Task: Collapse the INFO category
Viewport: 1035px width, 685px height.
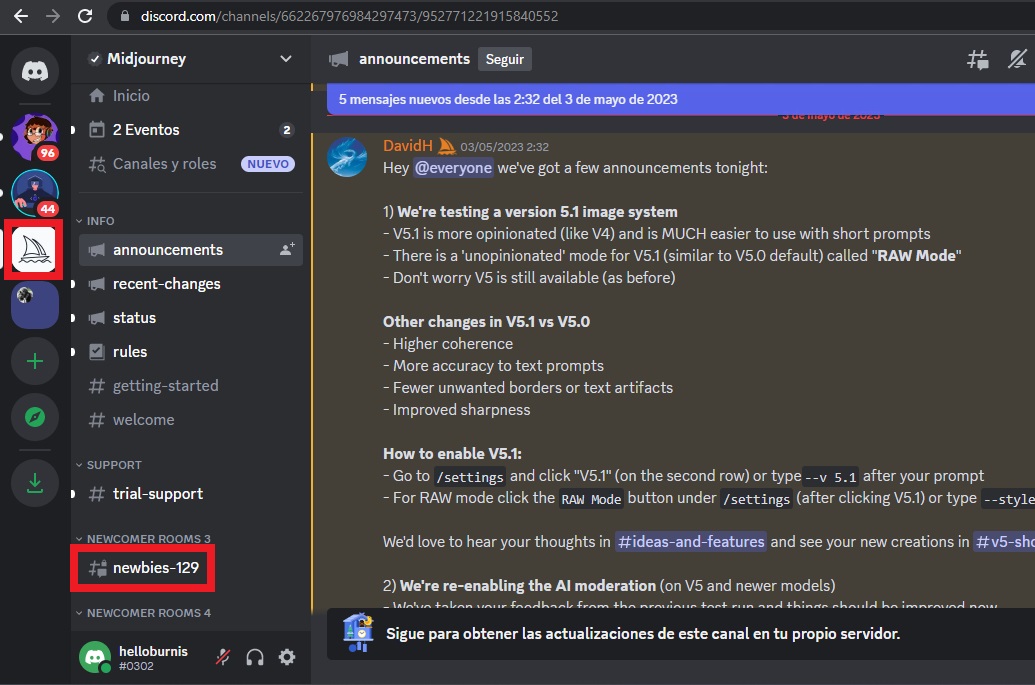Action: click(x=95, y=221)
